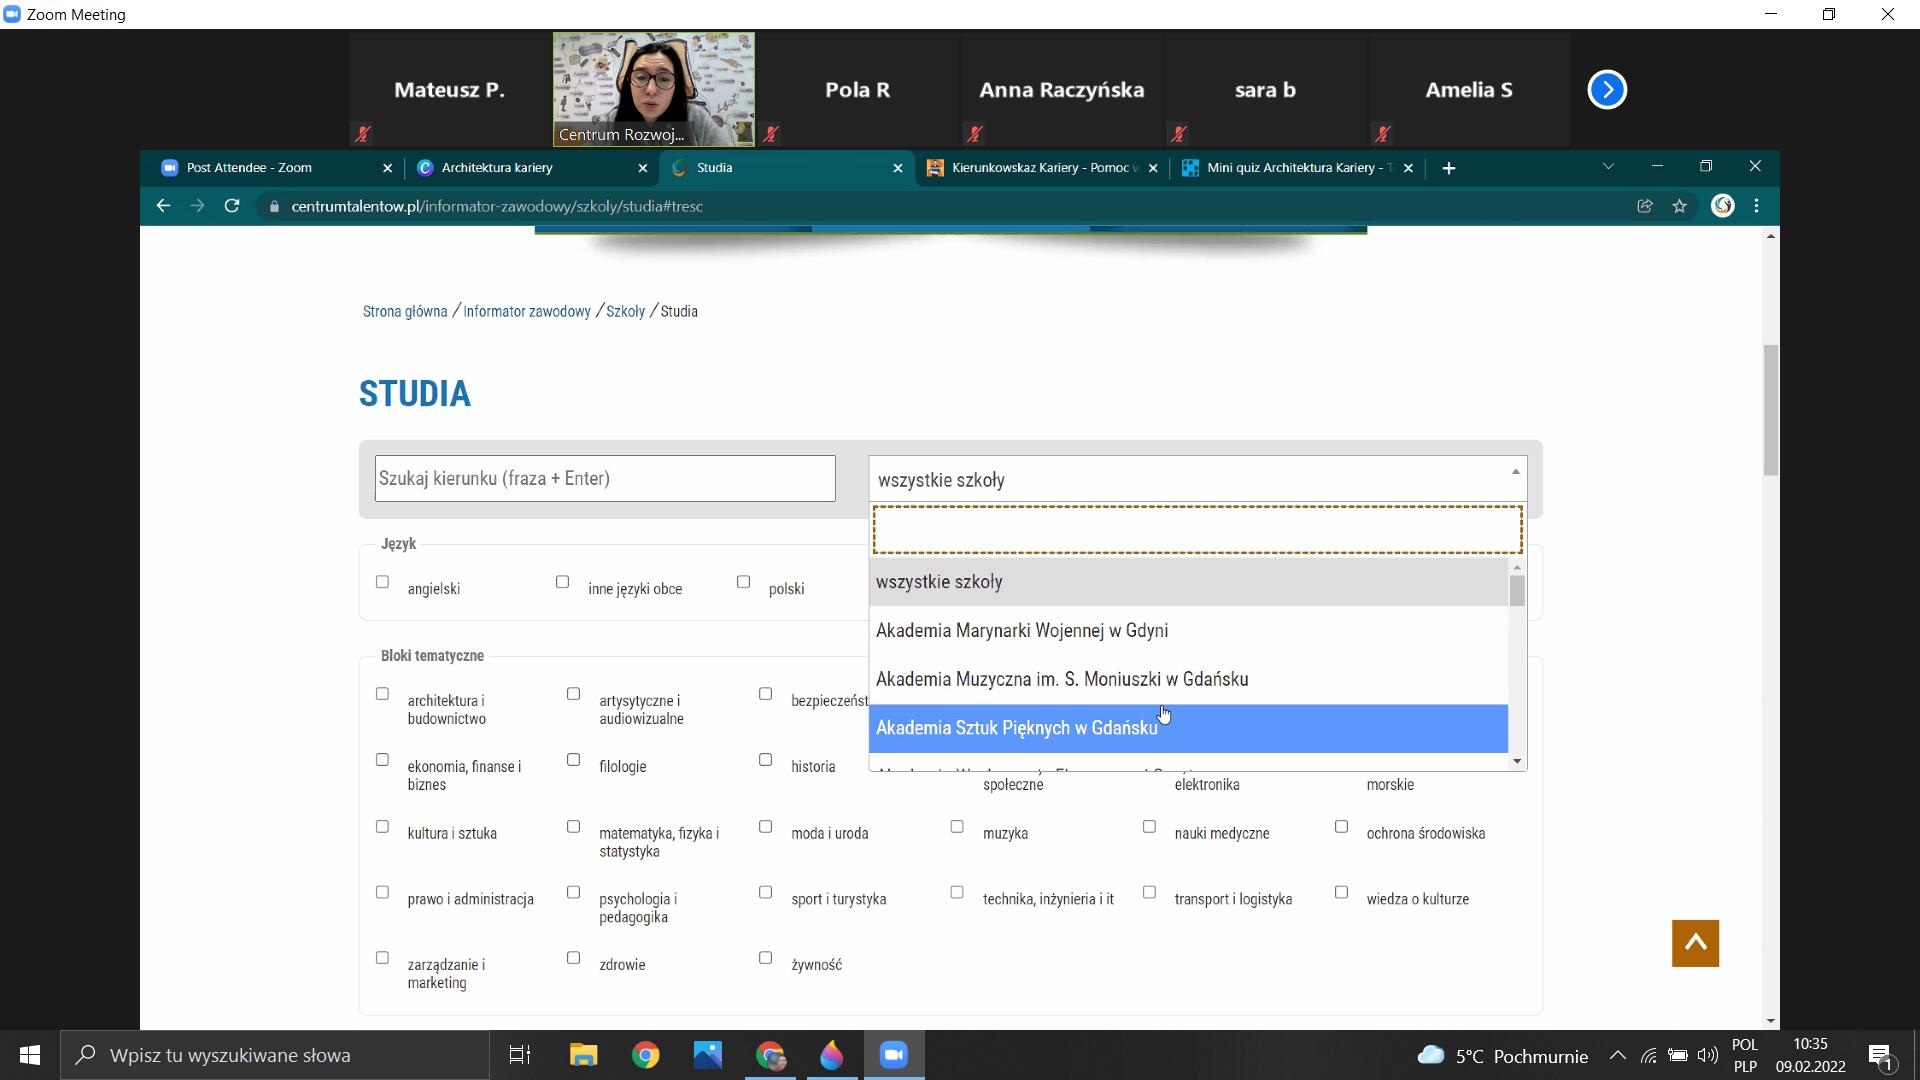Check the kultura i sztuka checkbox
1920x1080 pixels.
click(x=382, y=827)
